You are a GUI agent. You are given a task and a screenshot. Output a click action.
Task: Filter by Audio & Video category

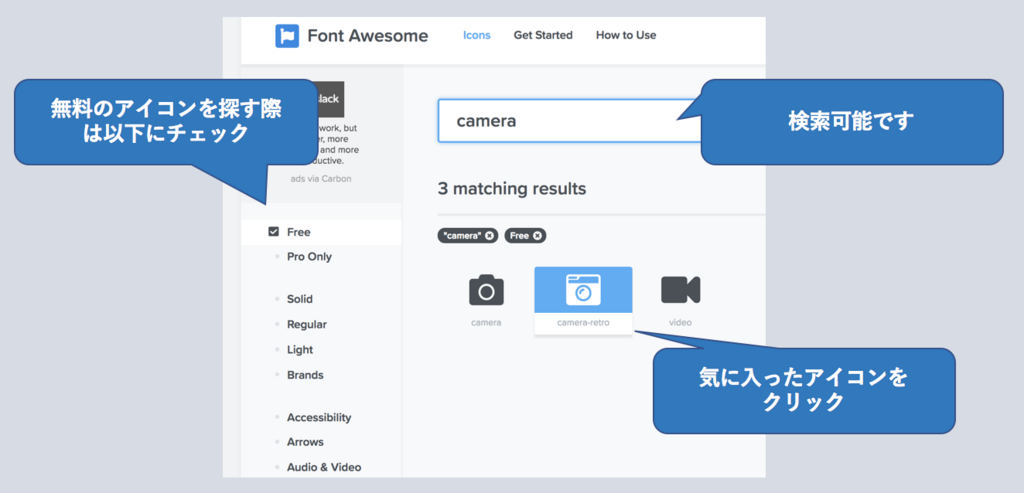click(324, 468)
